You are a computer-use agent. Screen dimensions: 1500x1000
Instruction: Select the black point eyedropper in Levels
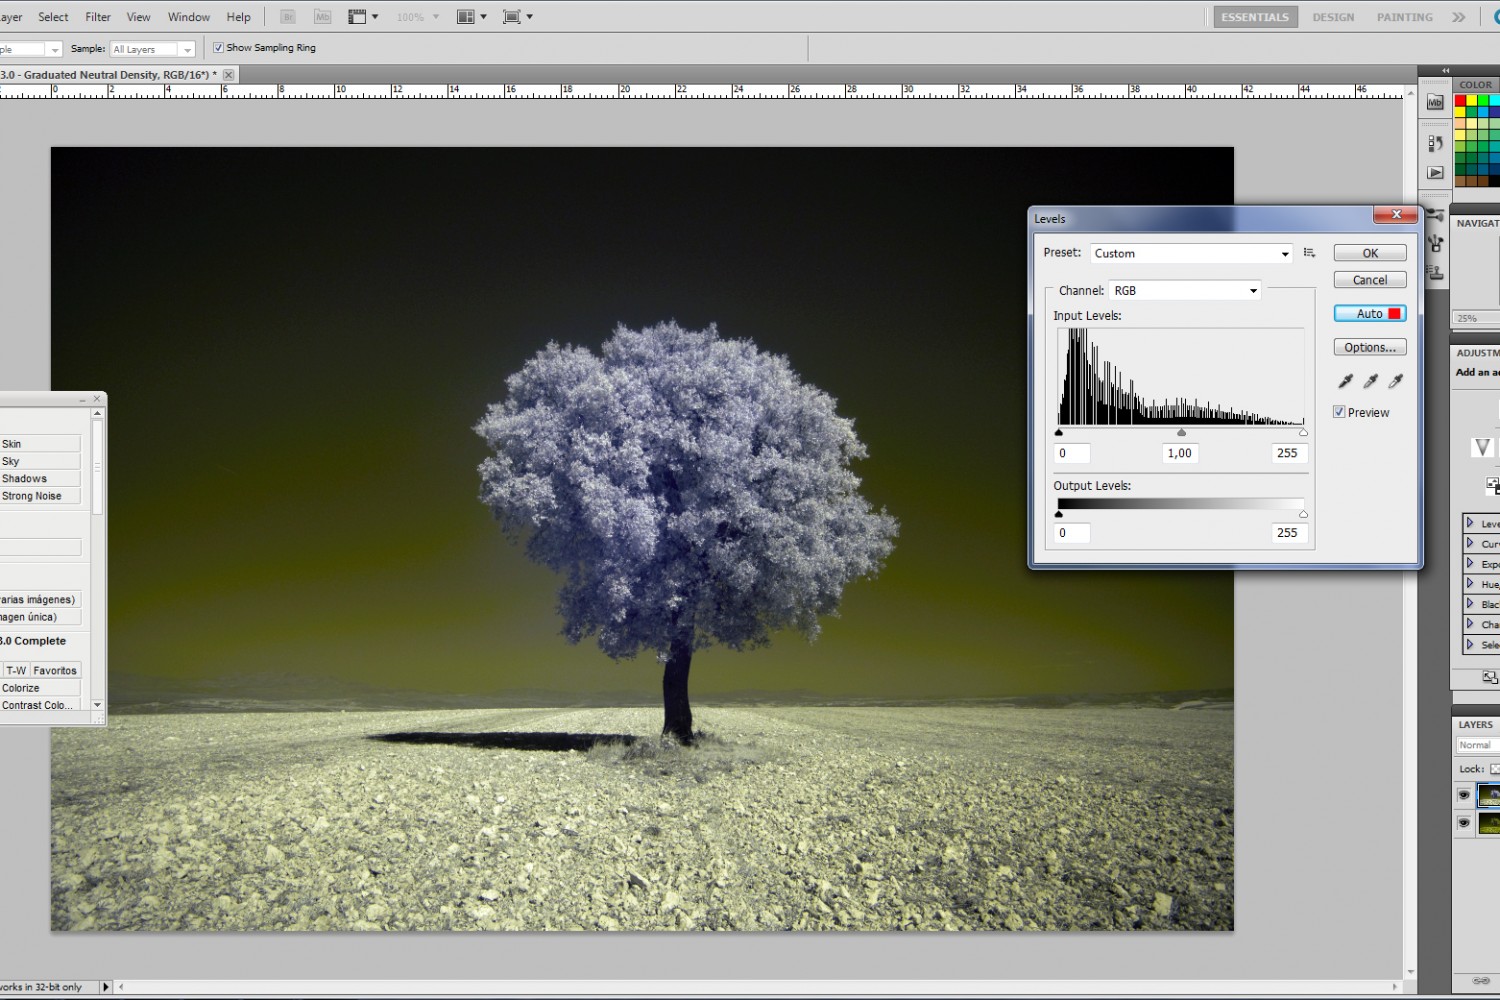pos(1346,381)
